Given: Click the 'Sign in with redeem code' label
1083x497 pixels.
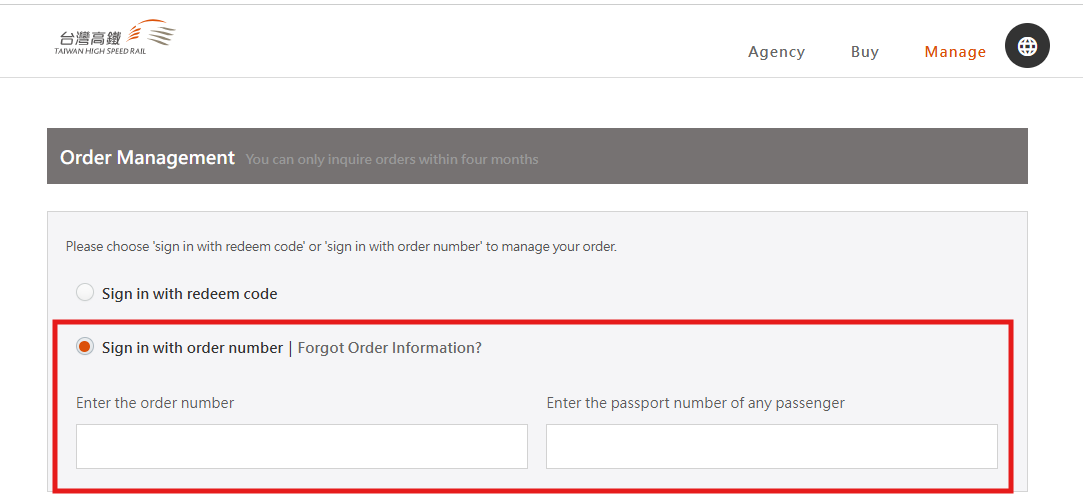Looking at the screenshot, I should [189, 294].
